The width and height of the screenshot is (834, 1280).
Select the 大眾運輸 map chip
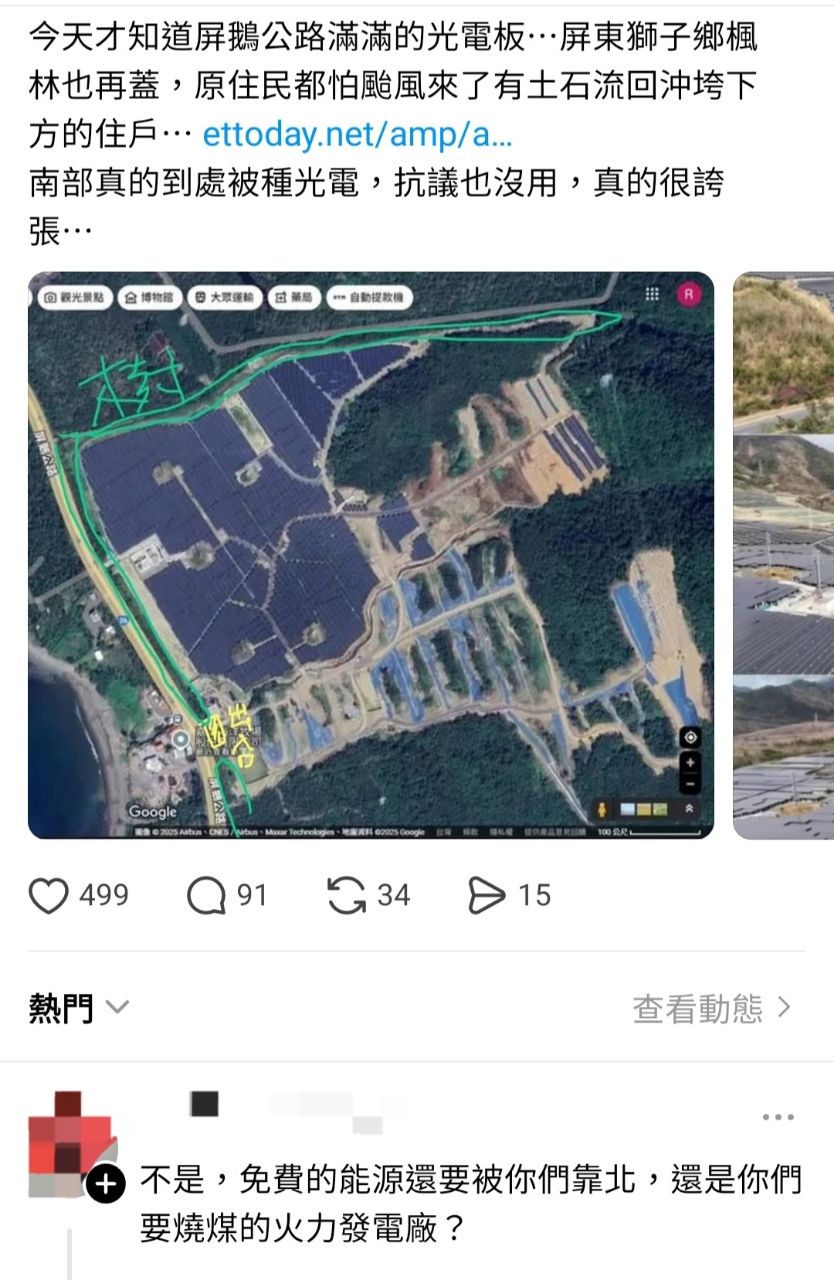click(226, 297)
